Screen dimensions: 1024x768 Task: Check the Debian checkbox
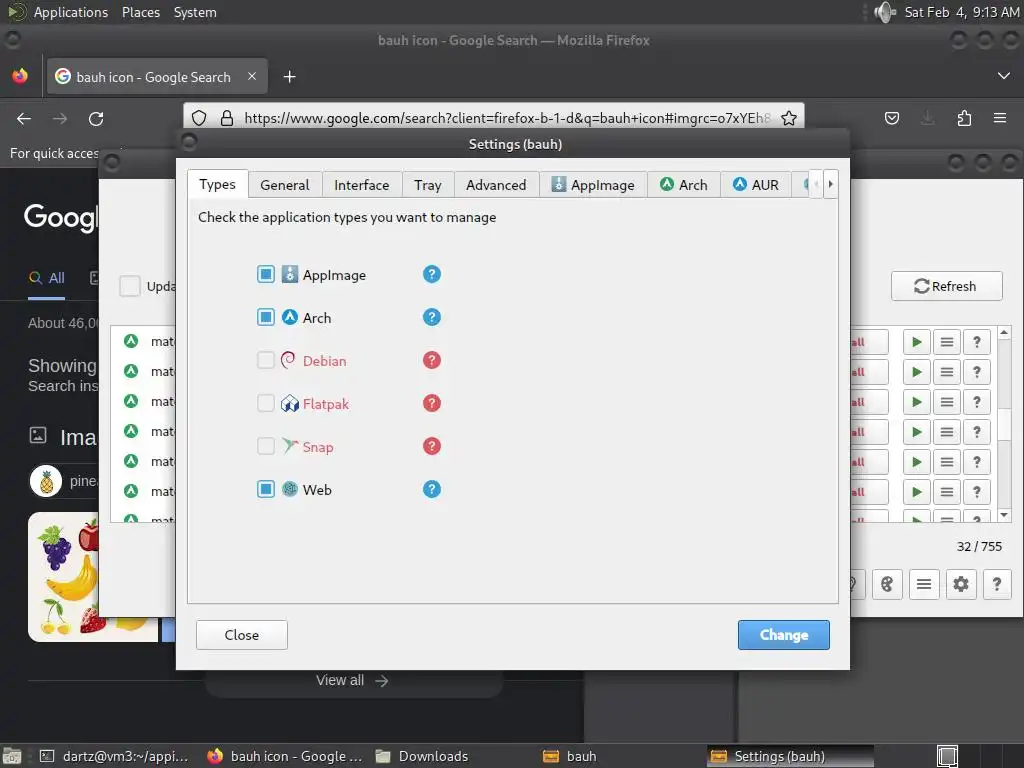266,360
